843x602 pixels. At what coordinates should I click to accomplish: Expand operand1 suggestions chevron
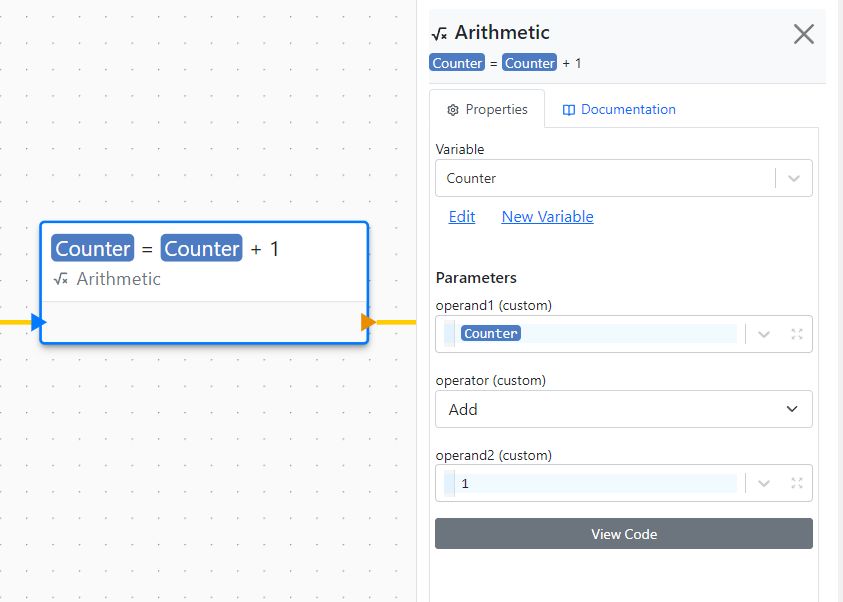(764, 334)
